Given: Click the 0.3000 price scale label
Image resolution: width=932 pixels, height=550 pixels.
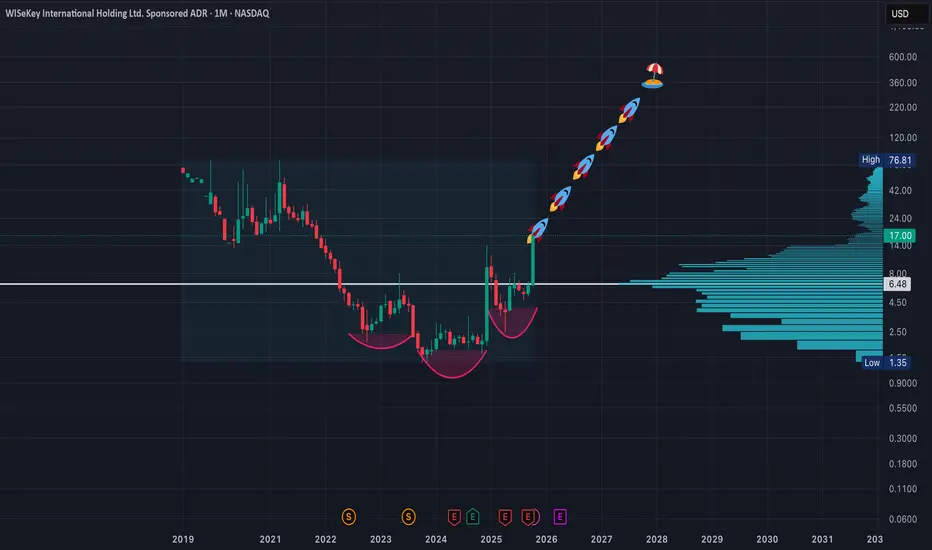Looking at the screenshot, I should pos(902,439).
